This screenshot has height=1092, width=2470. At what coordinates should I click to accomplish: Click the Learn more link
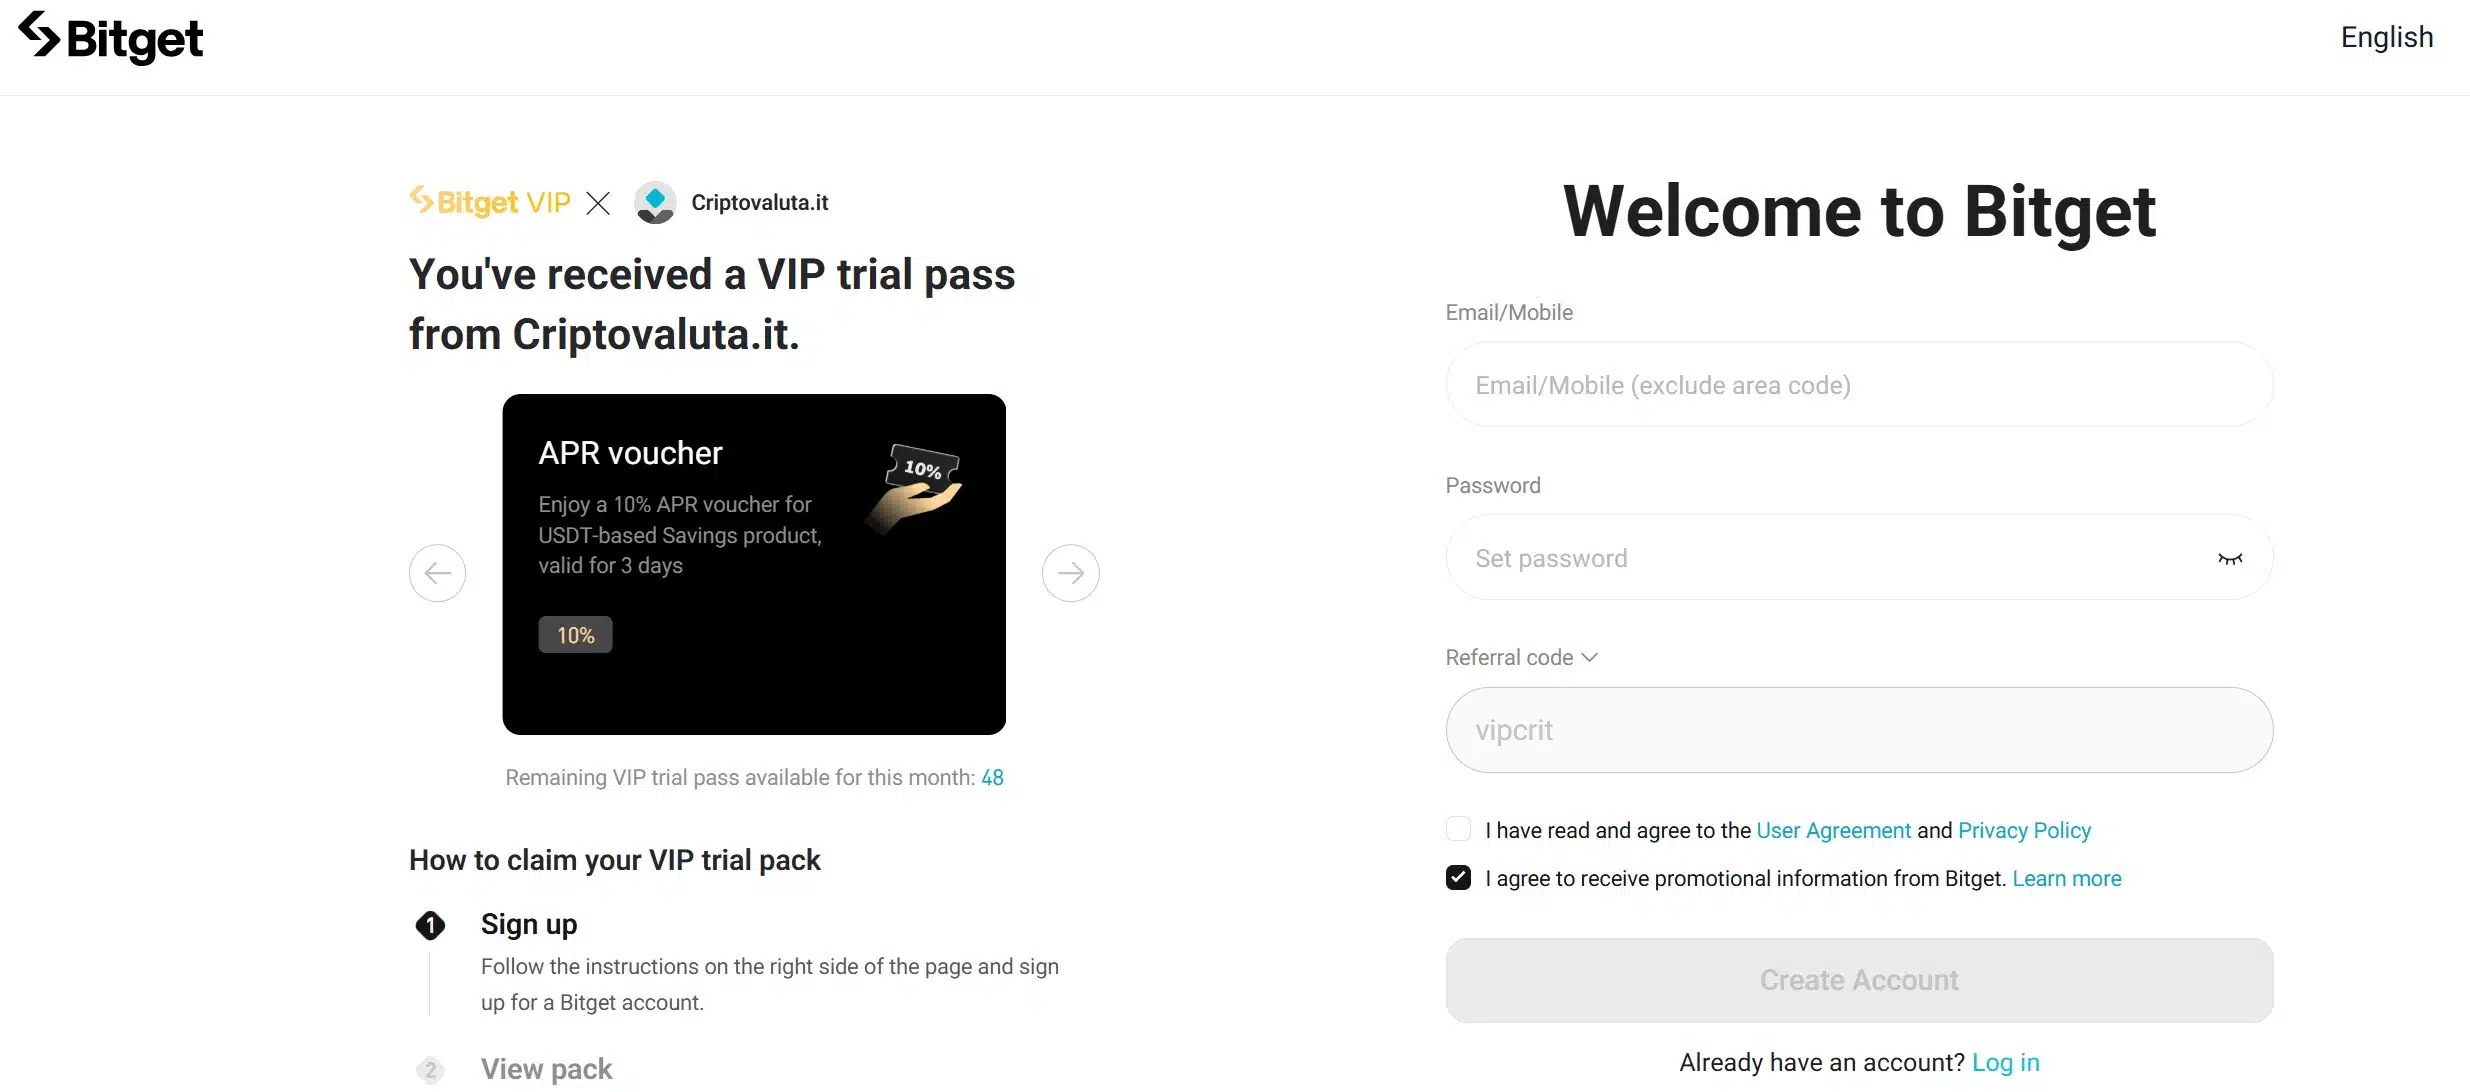(x=2066, y=878)
